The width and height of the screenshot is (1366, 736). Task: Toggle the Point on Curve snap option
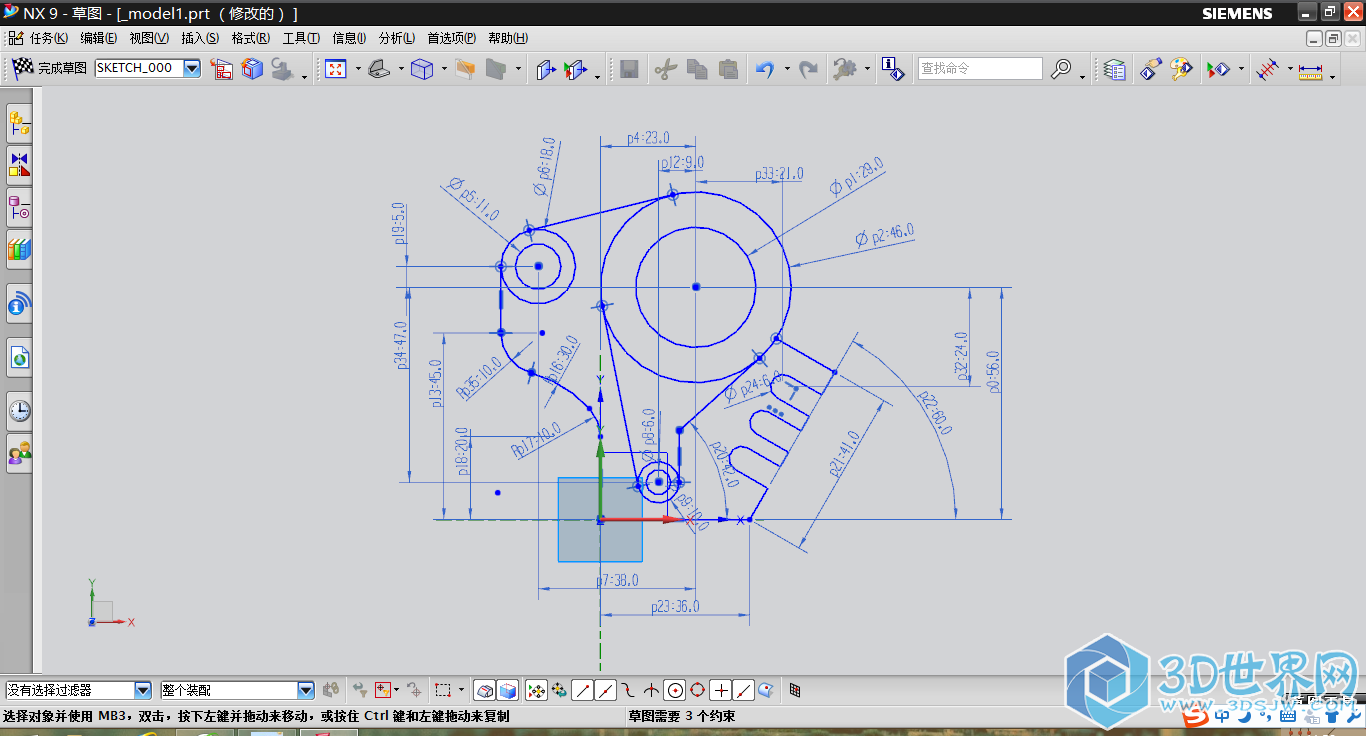744,690
